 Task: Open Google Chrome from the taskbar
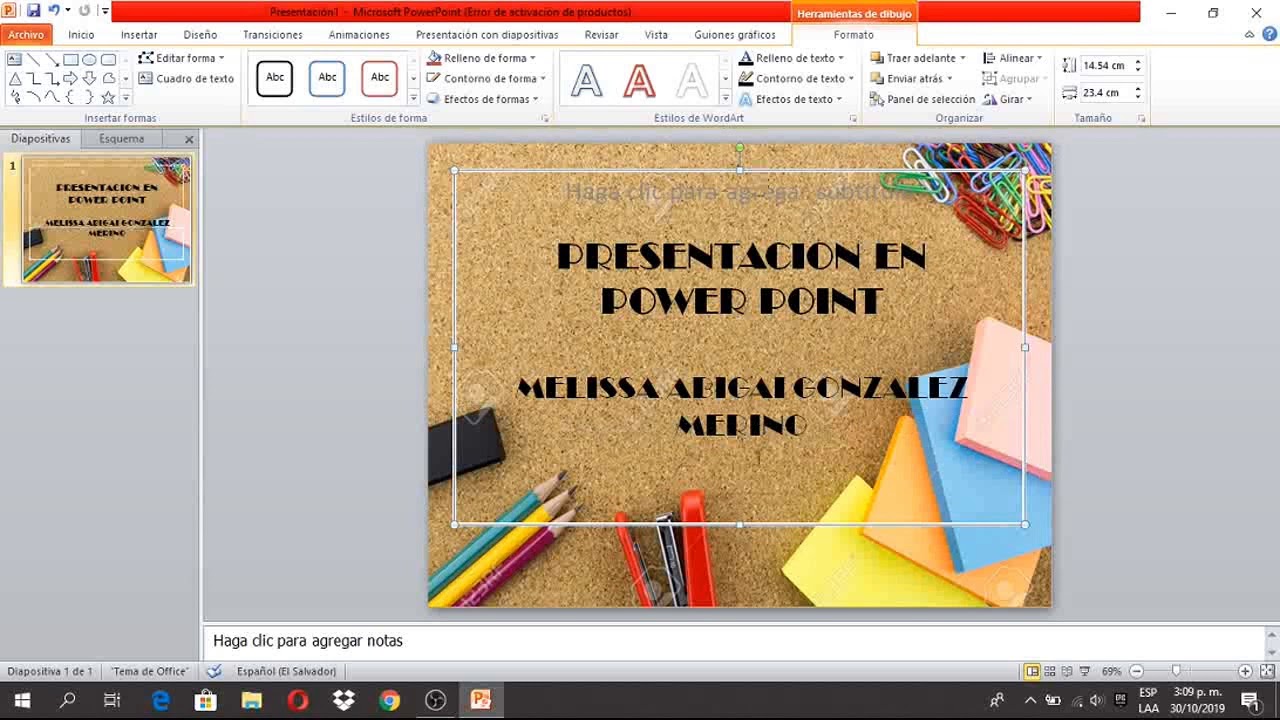click(x=389, y=700)
